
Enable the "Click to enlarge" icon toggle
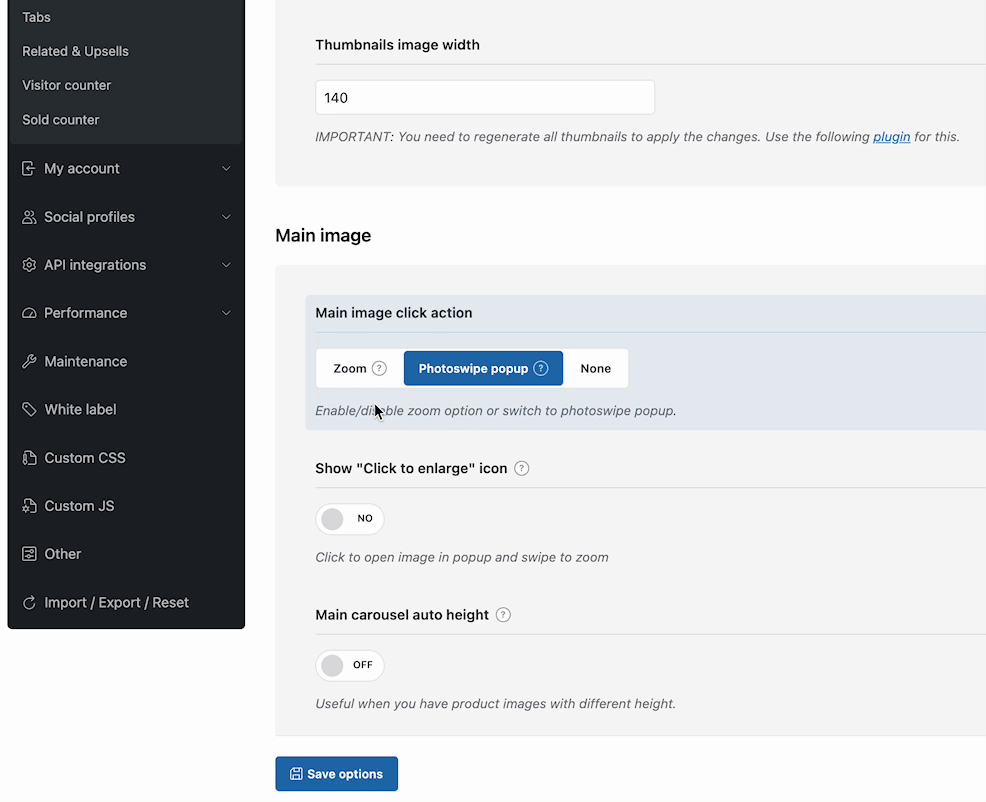tap(349, 519)
